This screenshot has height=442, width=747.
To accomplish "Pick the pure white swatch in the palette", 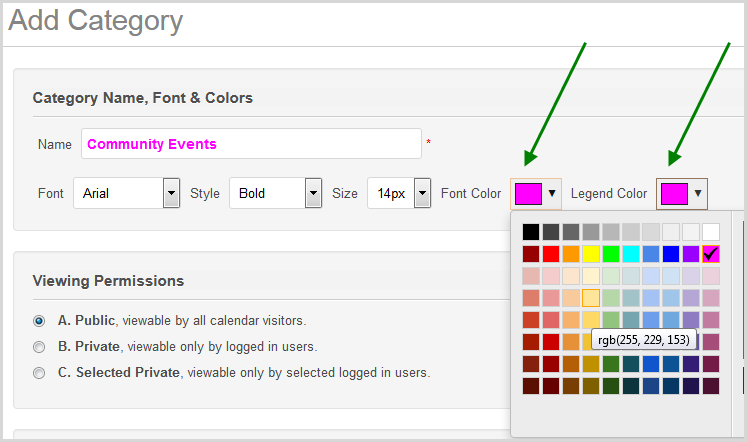I will (x=711, y=232).
